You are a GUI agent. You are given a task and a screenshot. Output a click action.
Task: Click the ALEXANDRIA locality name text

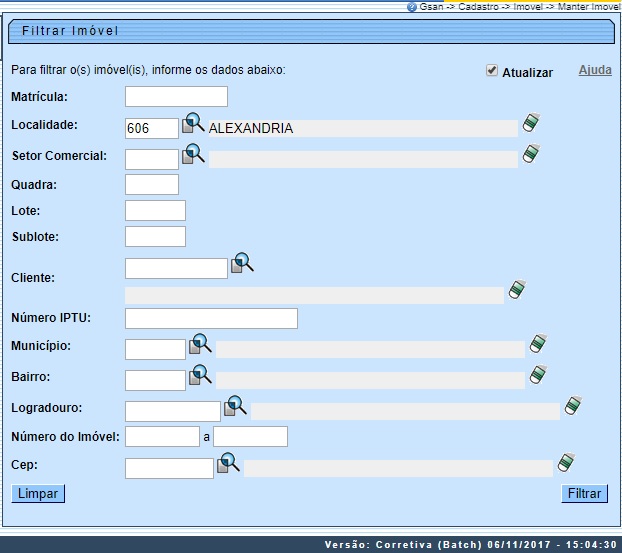coord(251,128)
